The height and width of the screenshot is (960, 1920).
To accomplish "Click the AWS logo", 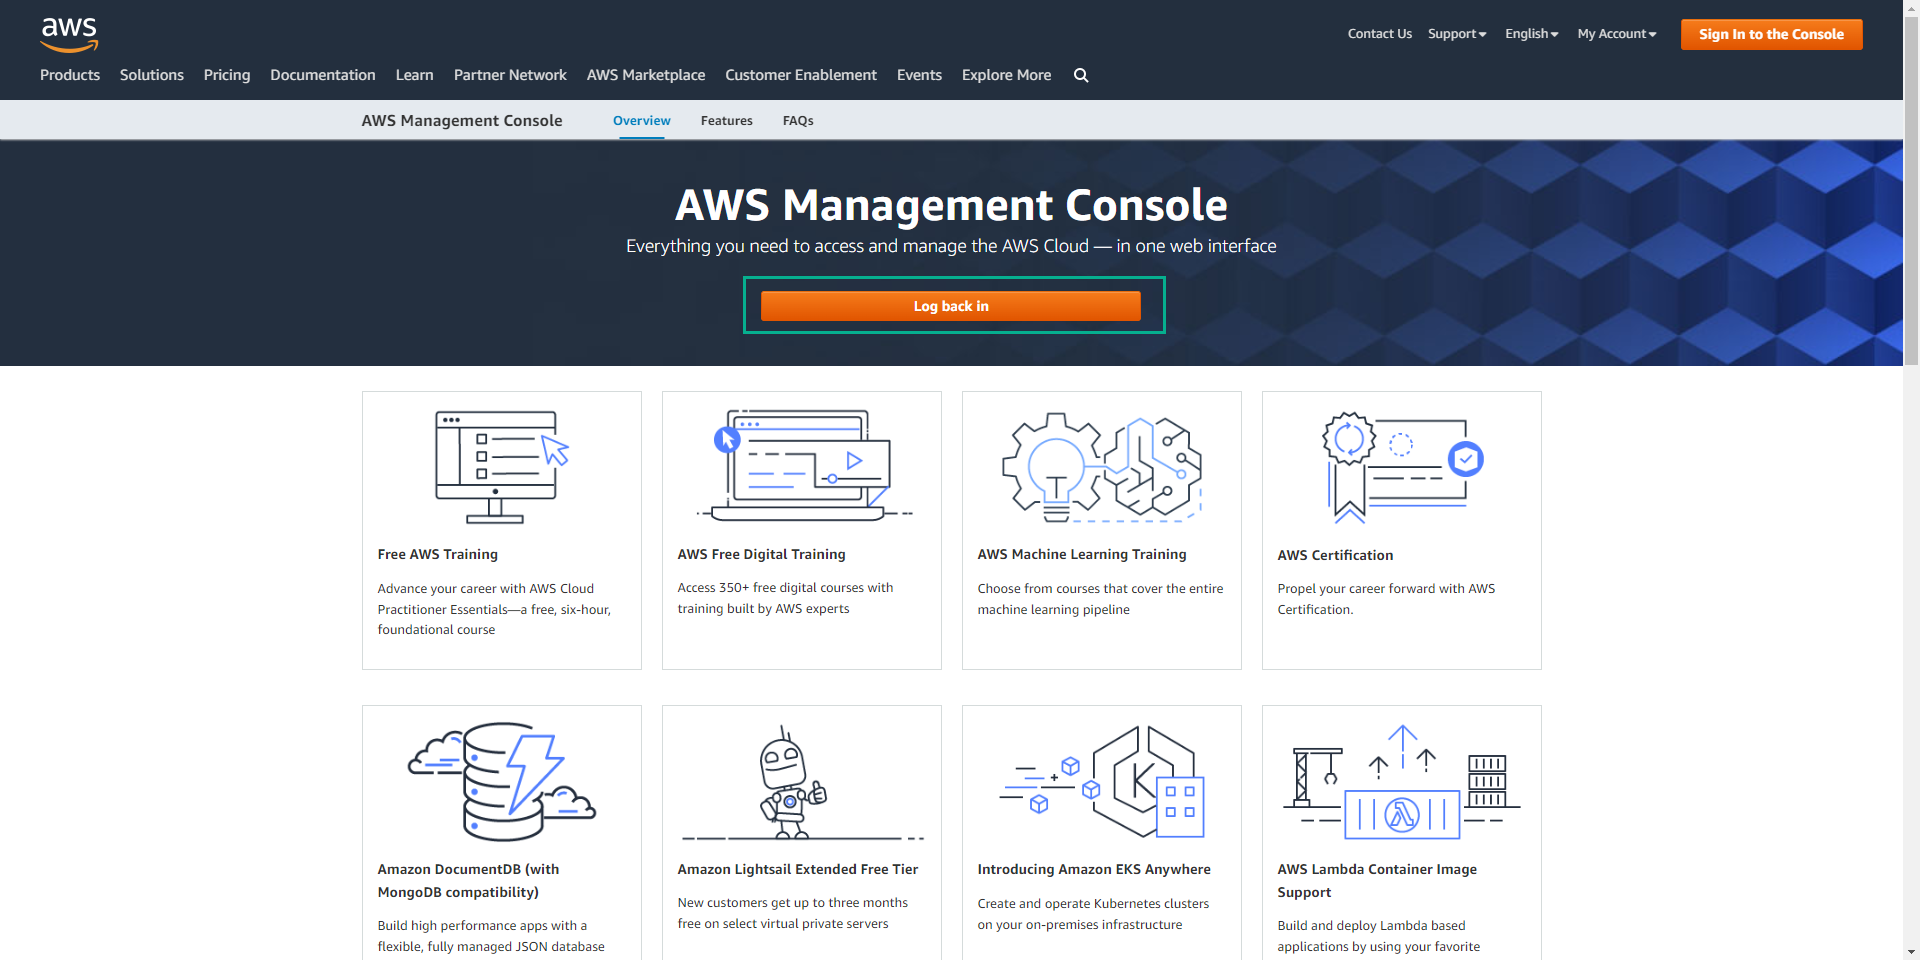I will [x=69, y=35].
